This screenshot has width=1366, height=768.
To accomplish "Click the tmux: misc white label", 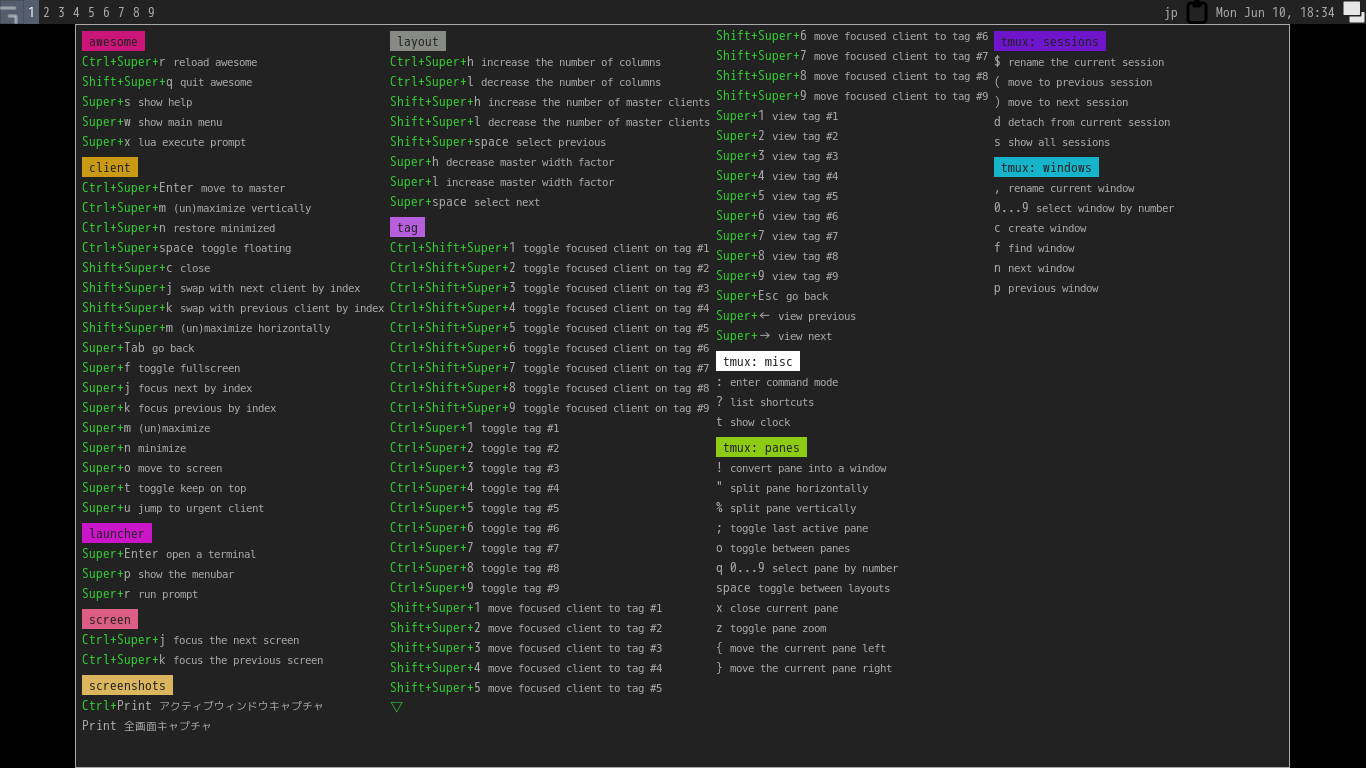I will [x=758, y=361].
